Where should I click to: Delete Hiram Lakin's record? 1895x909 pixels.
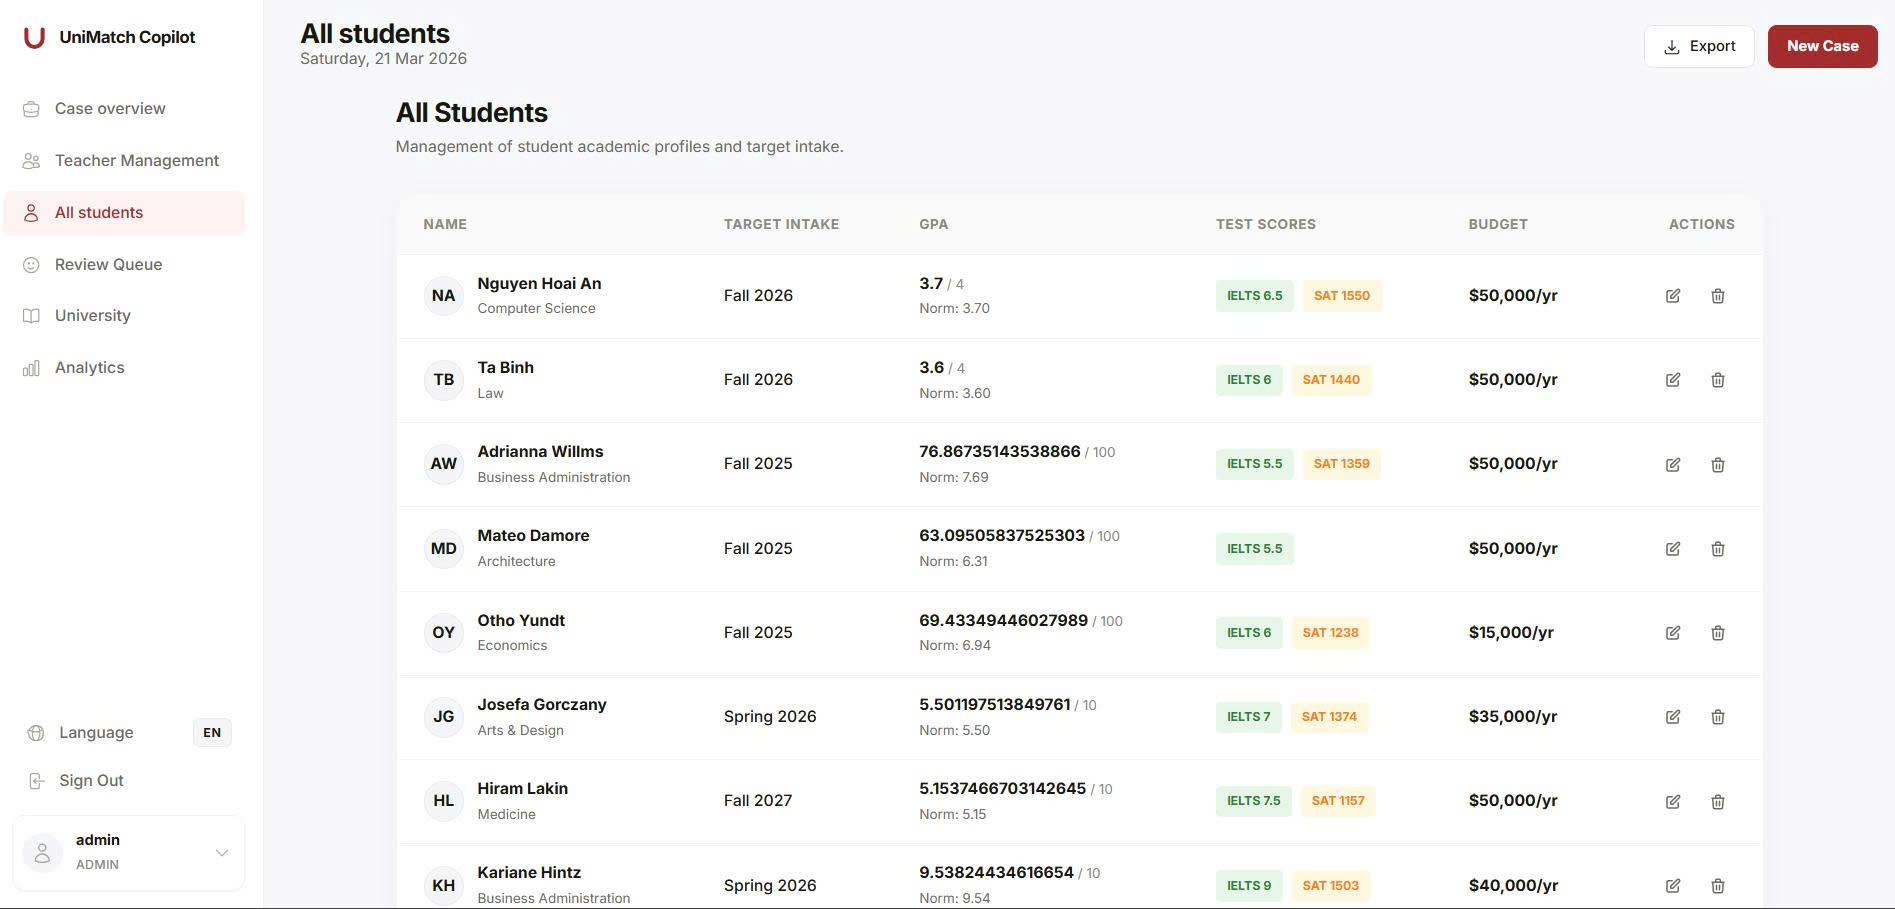1718,801
